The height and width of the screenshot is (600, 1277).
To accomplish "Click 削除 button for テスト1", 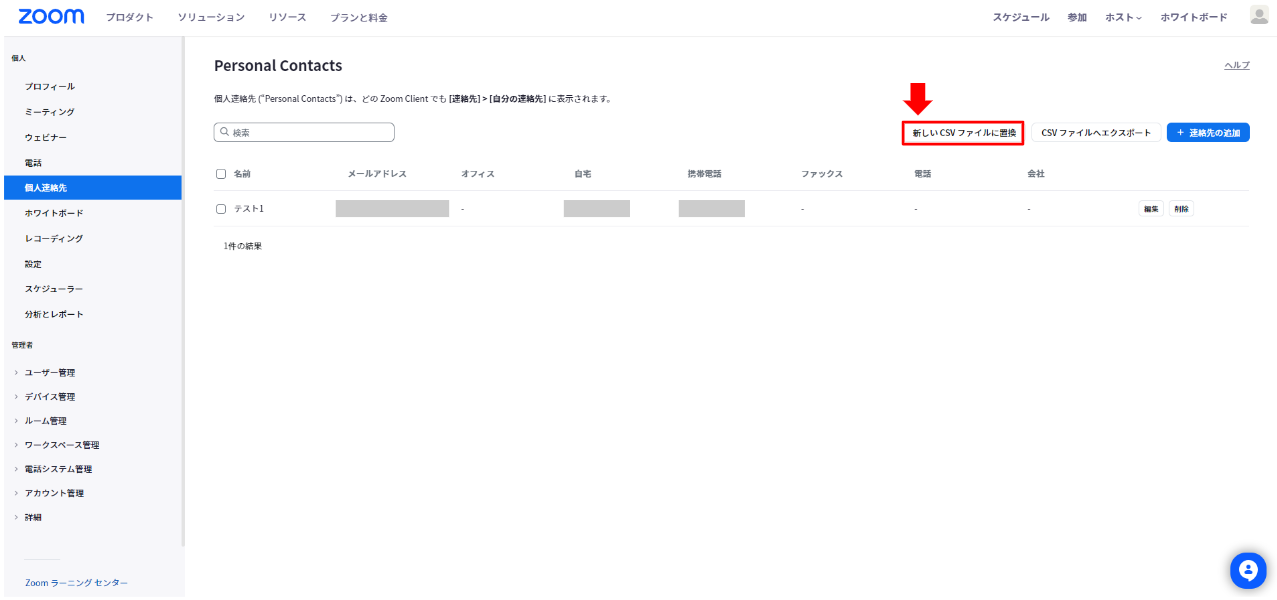I will coord(1181,209).
